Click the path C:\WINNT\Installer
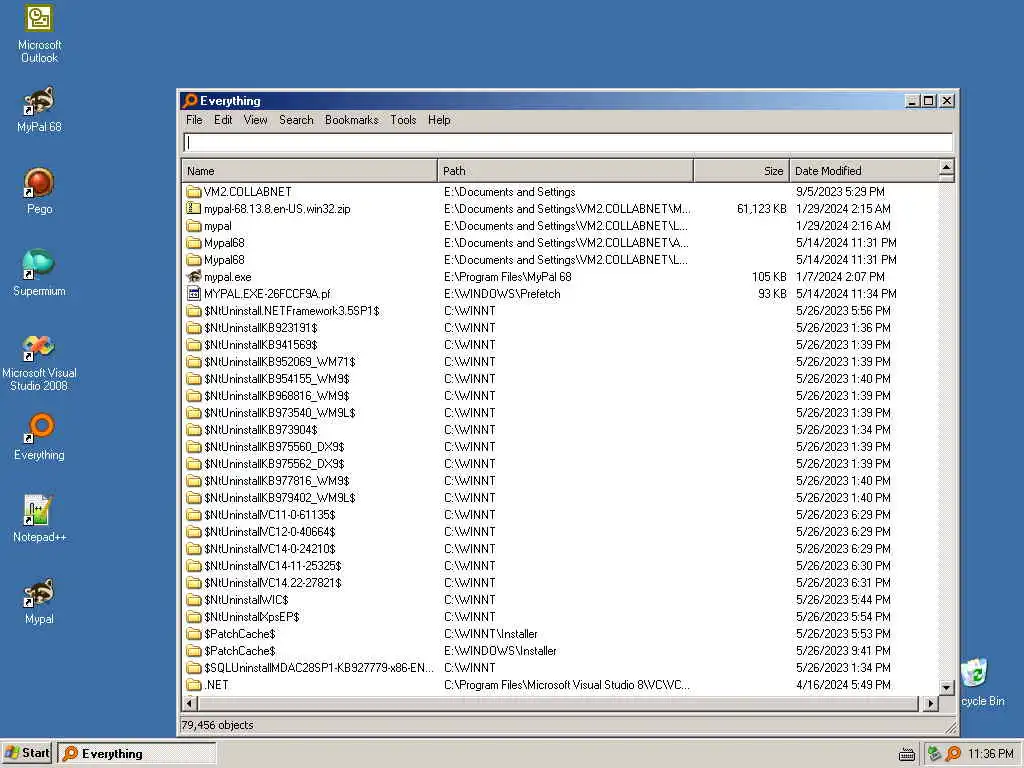1024x768 pixels. (x=490, y=634)
